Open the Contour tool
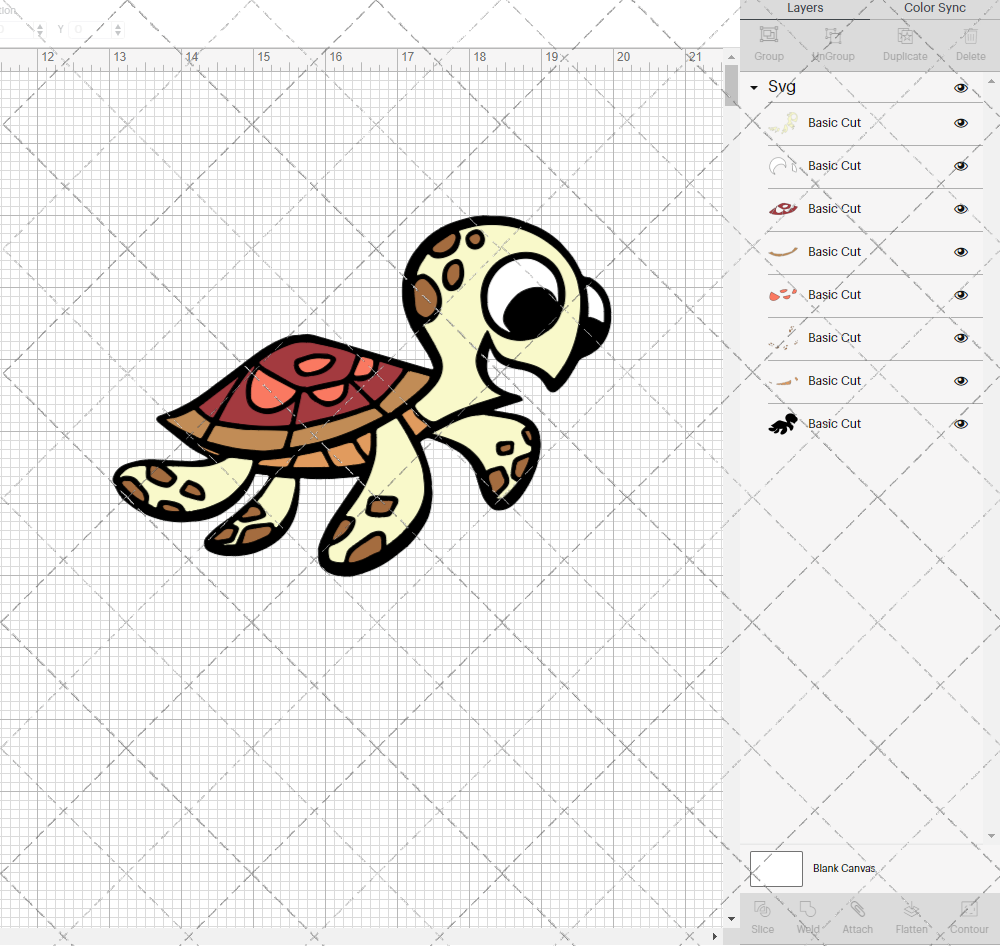This screenshot has width=1000, height=946. click(969, 917)
